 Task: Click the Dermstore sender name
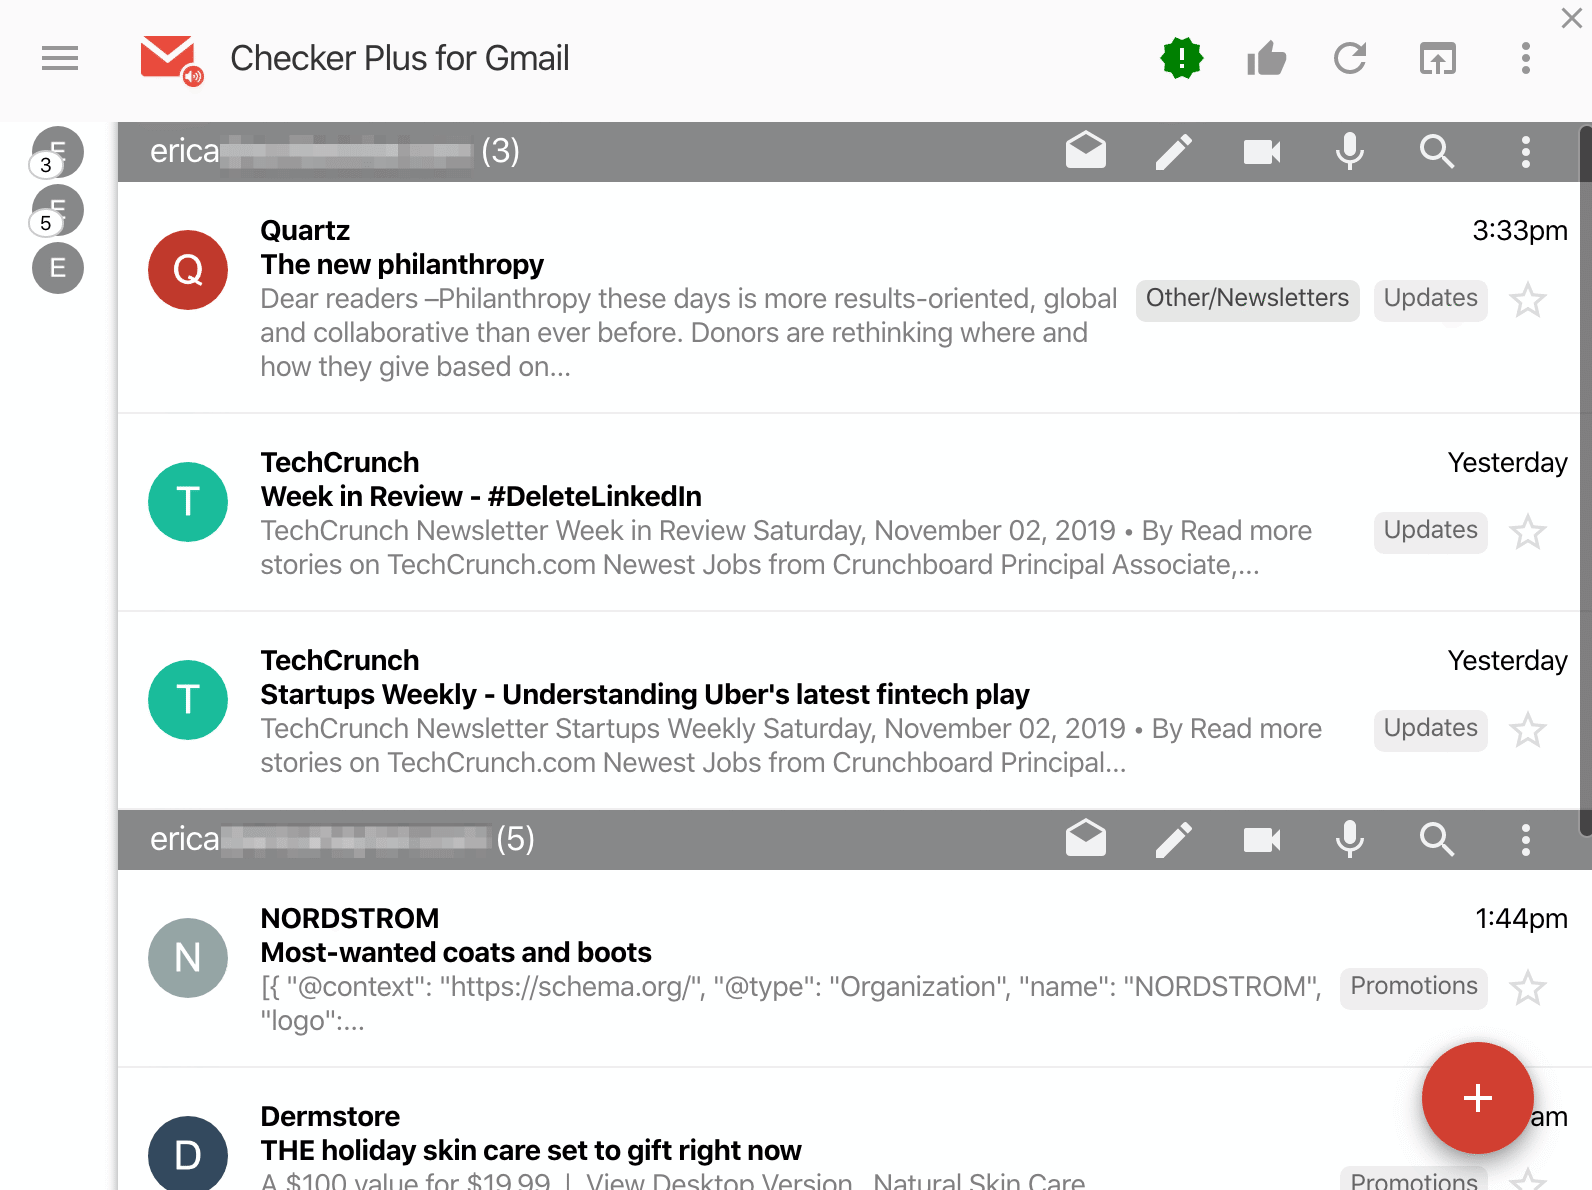click(330, 1117)
